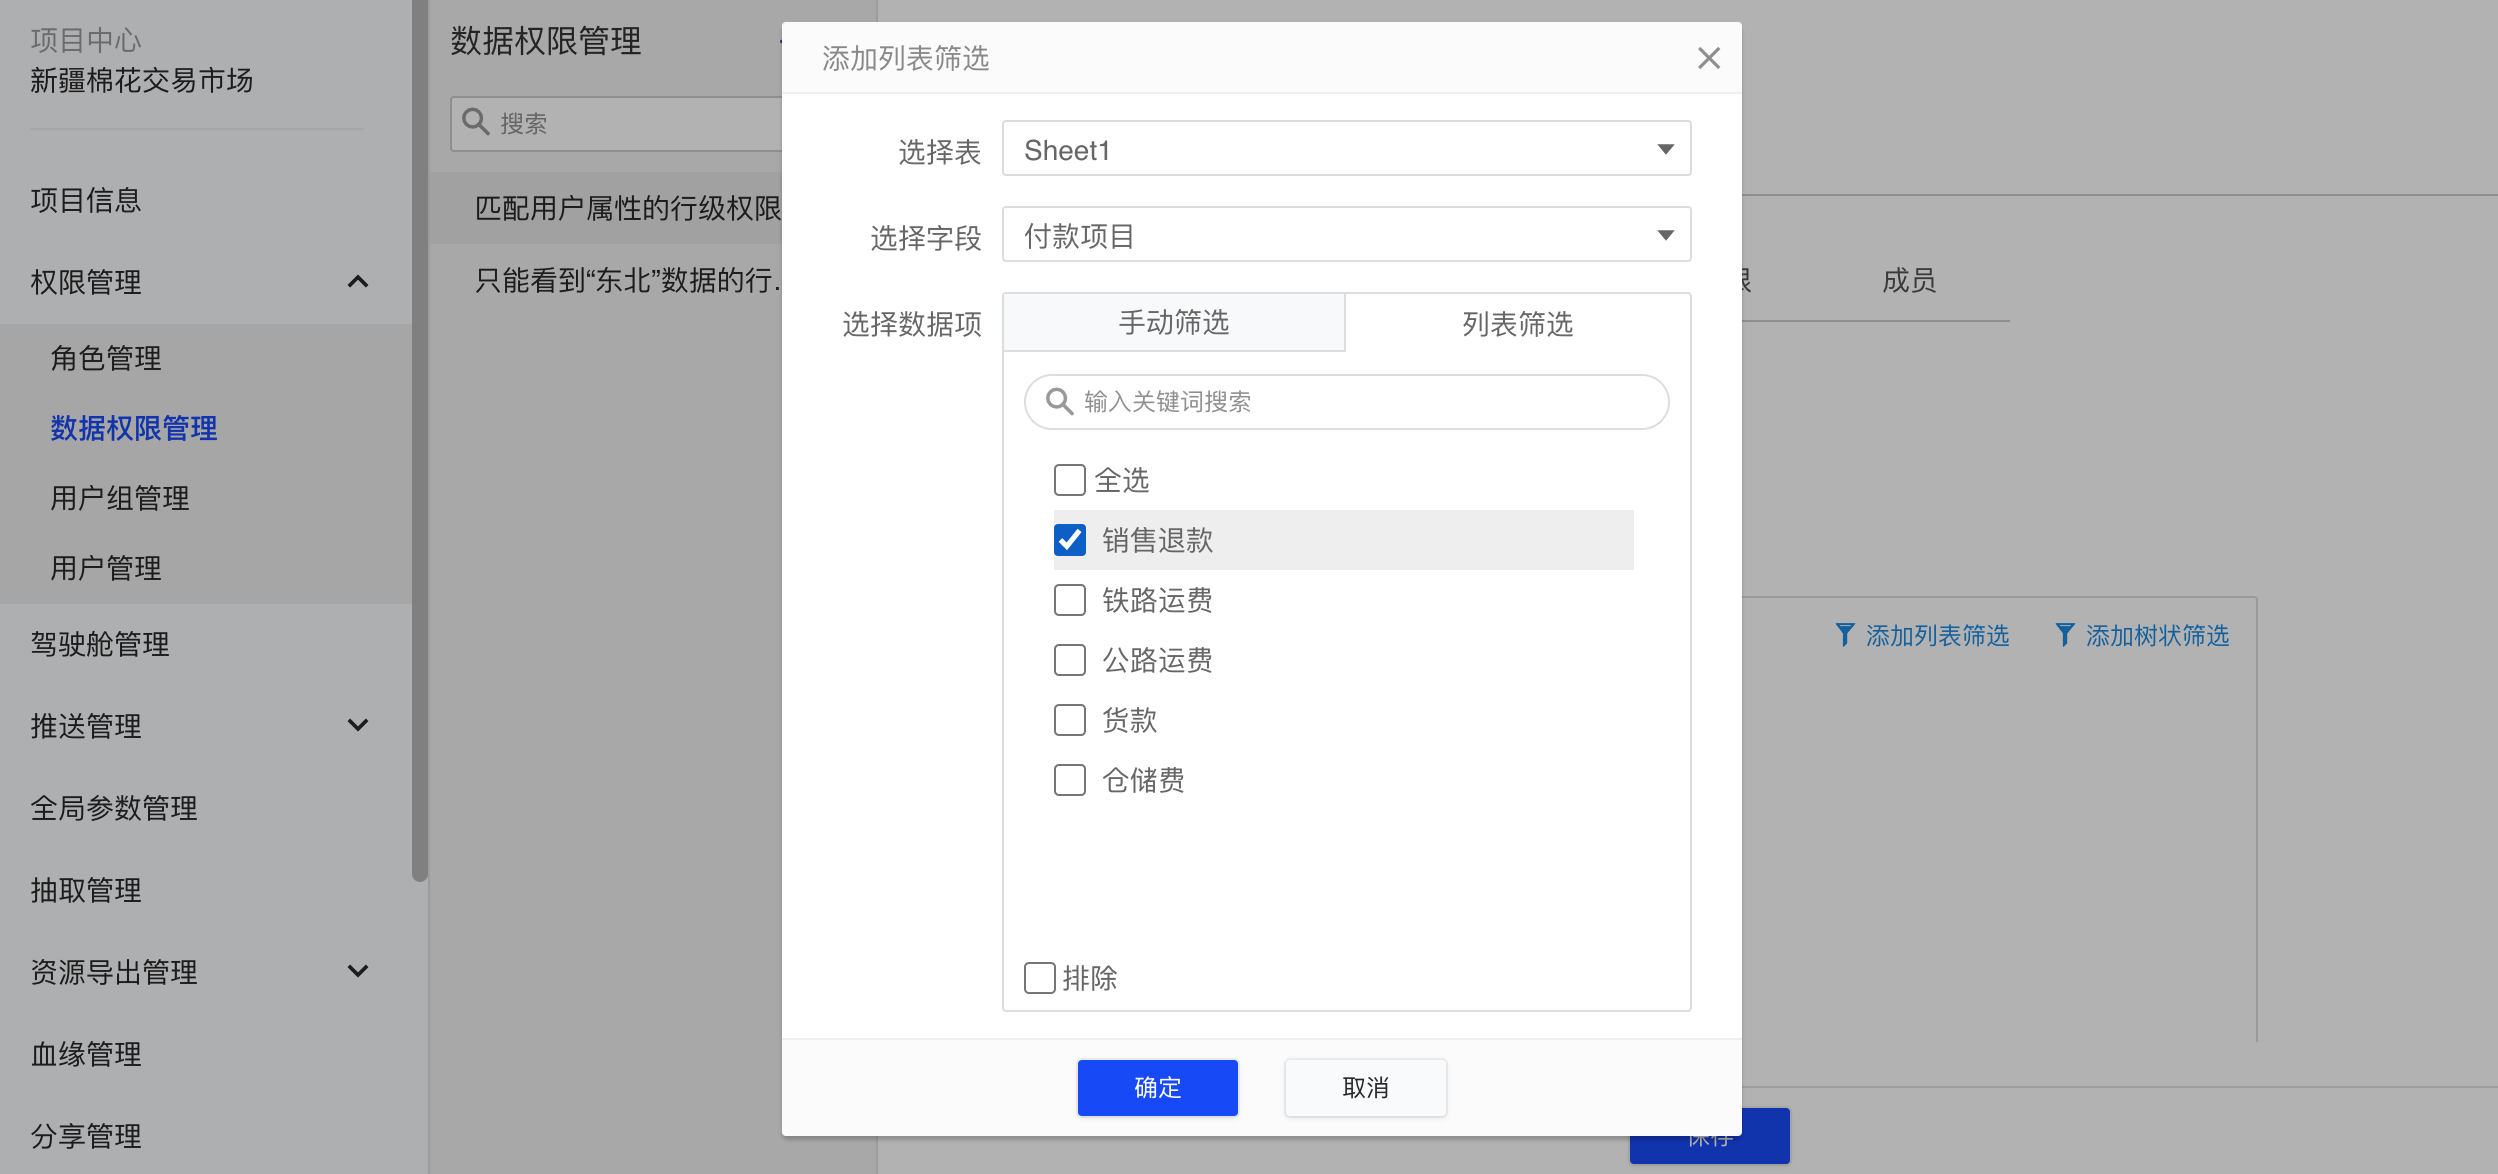Click the sidebar vertical scrollbar

[x=420, y=440]
